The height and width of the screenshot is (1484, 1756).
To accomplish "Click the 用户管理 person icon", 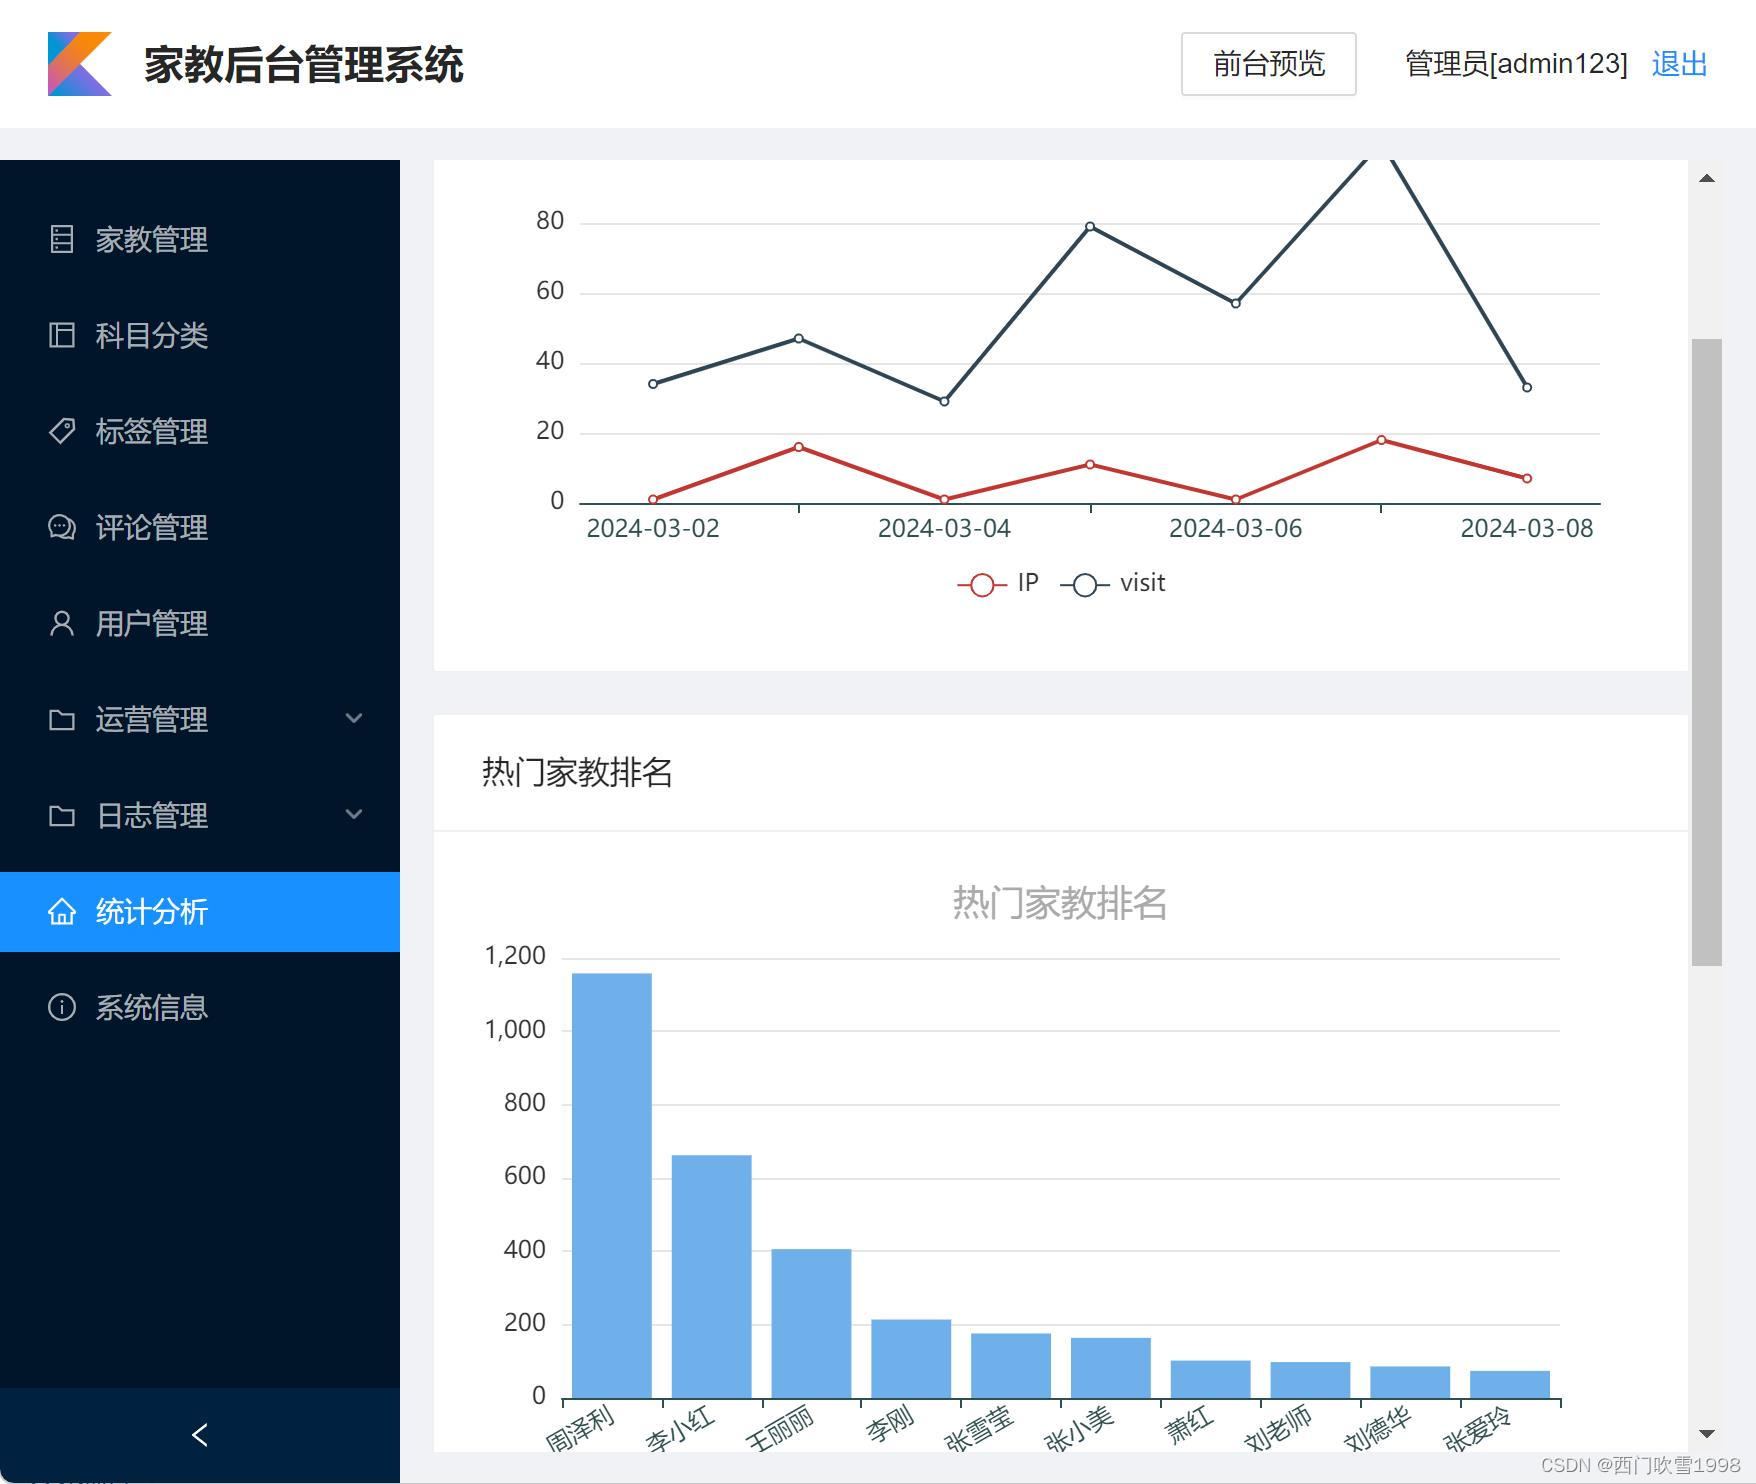I will click(x=62, y=623).
